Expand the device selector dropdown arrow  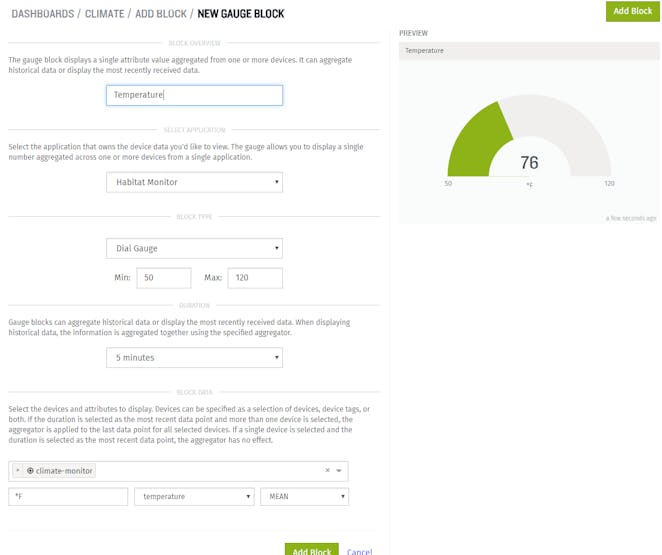point(339,471)
